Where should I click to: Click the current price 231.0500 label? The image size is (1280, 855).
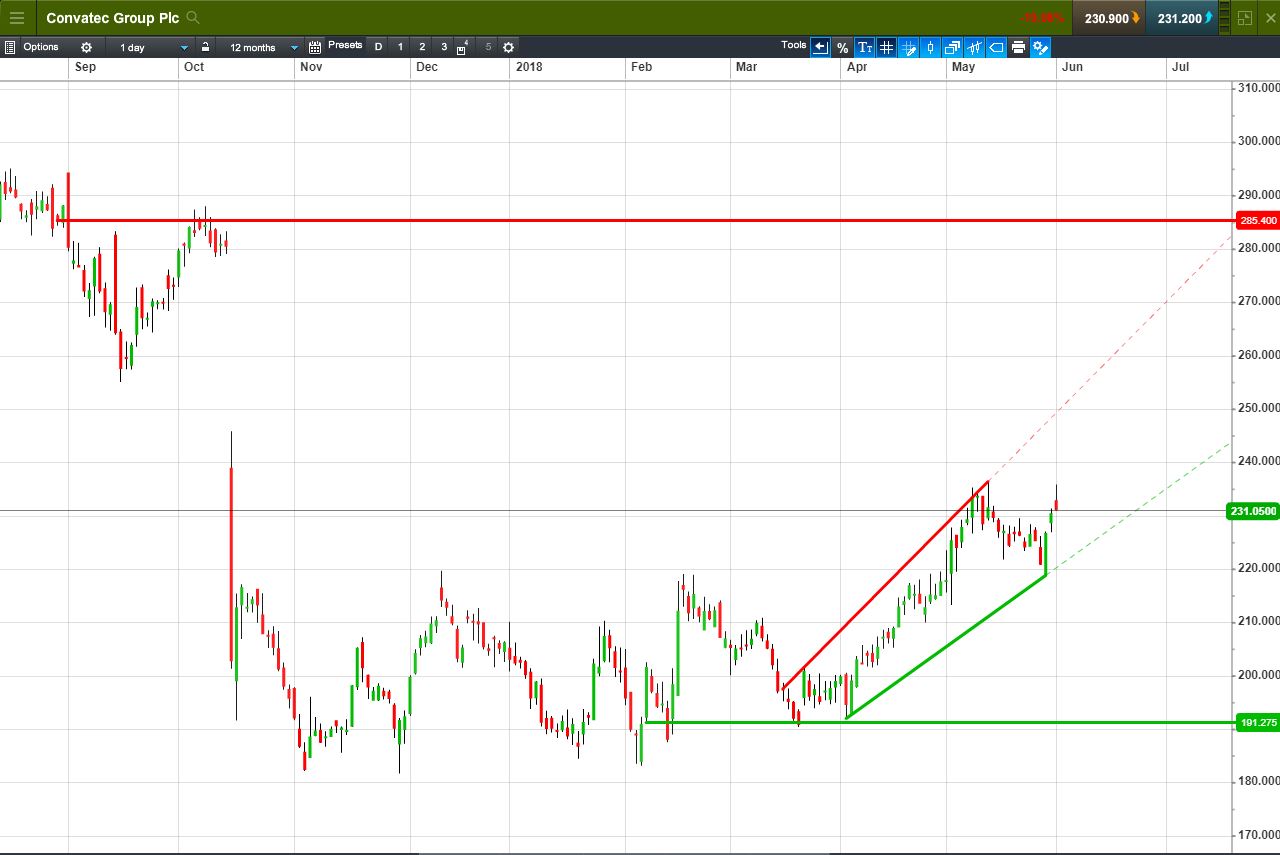(x=1253, y=511)
